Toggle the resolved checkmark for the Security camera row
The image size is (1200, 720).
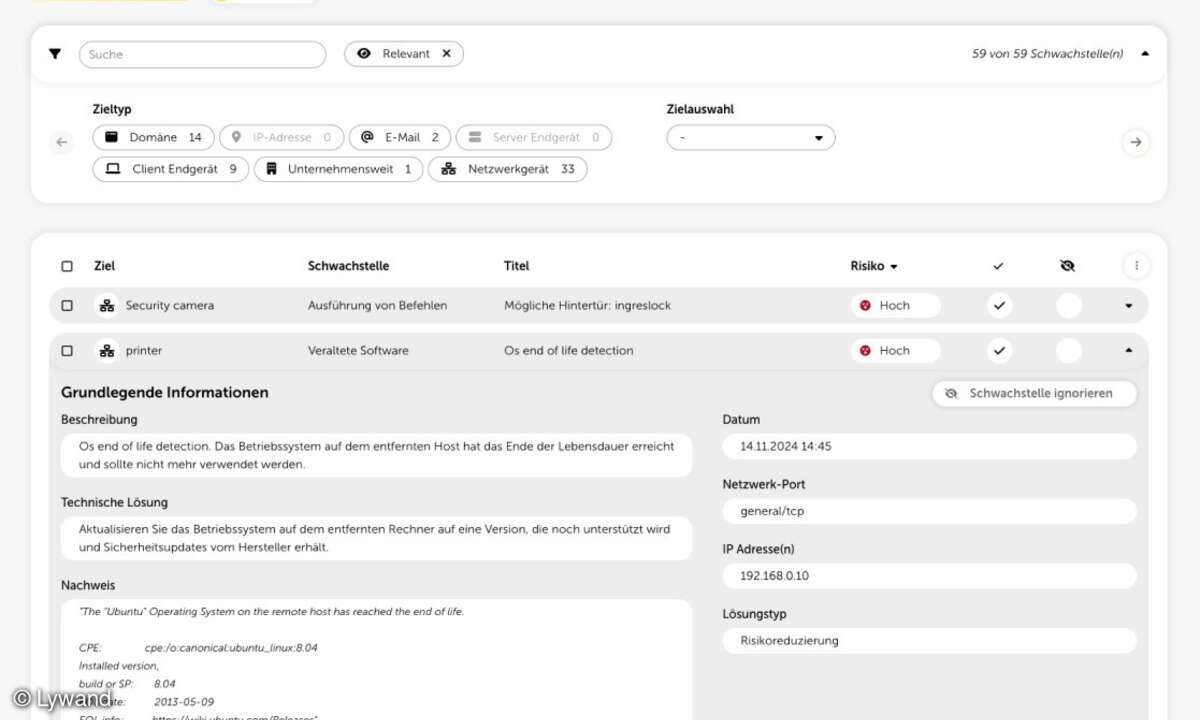(x=999, y=306)
